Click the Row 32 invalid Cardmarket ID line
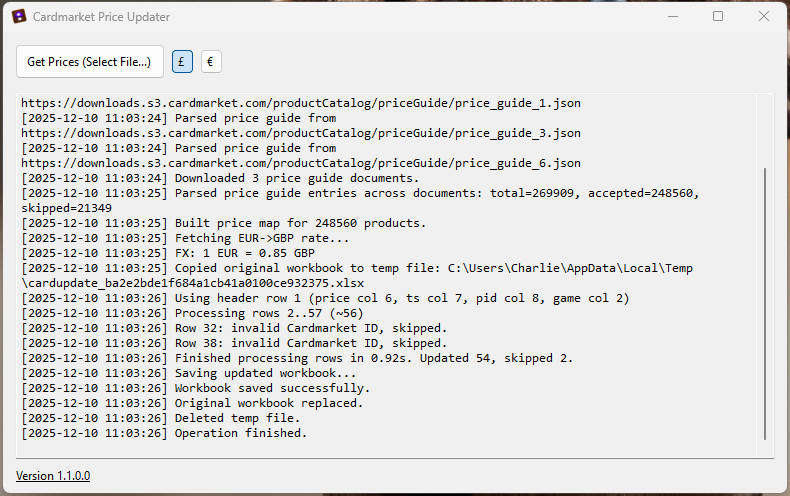 tap(310, 328)
